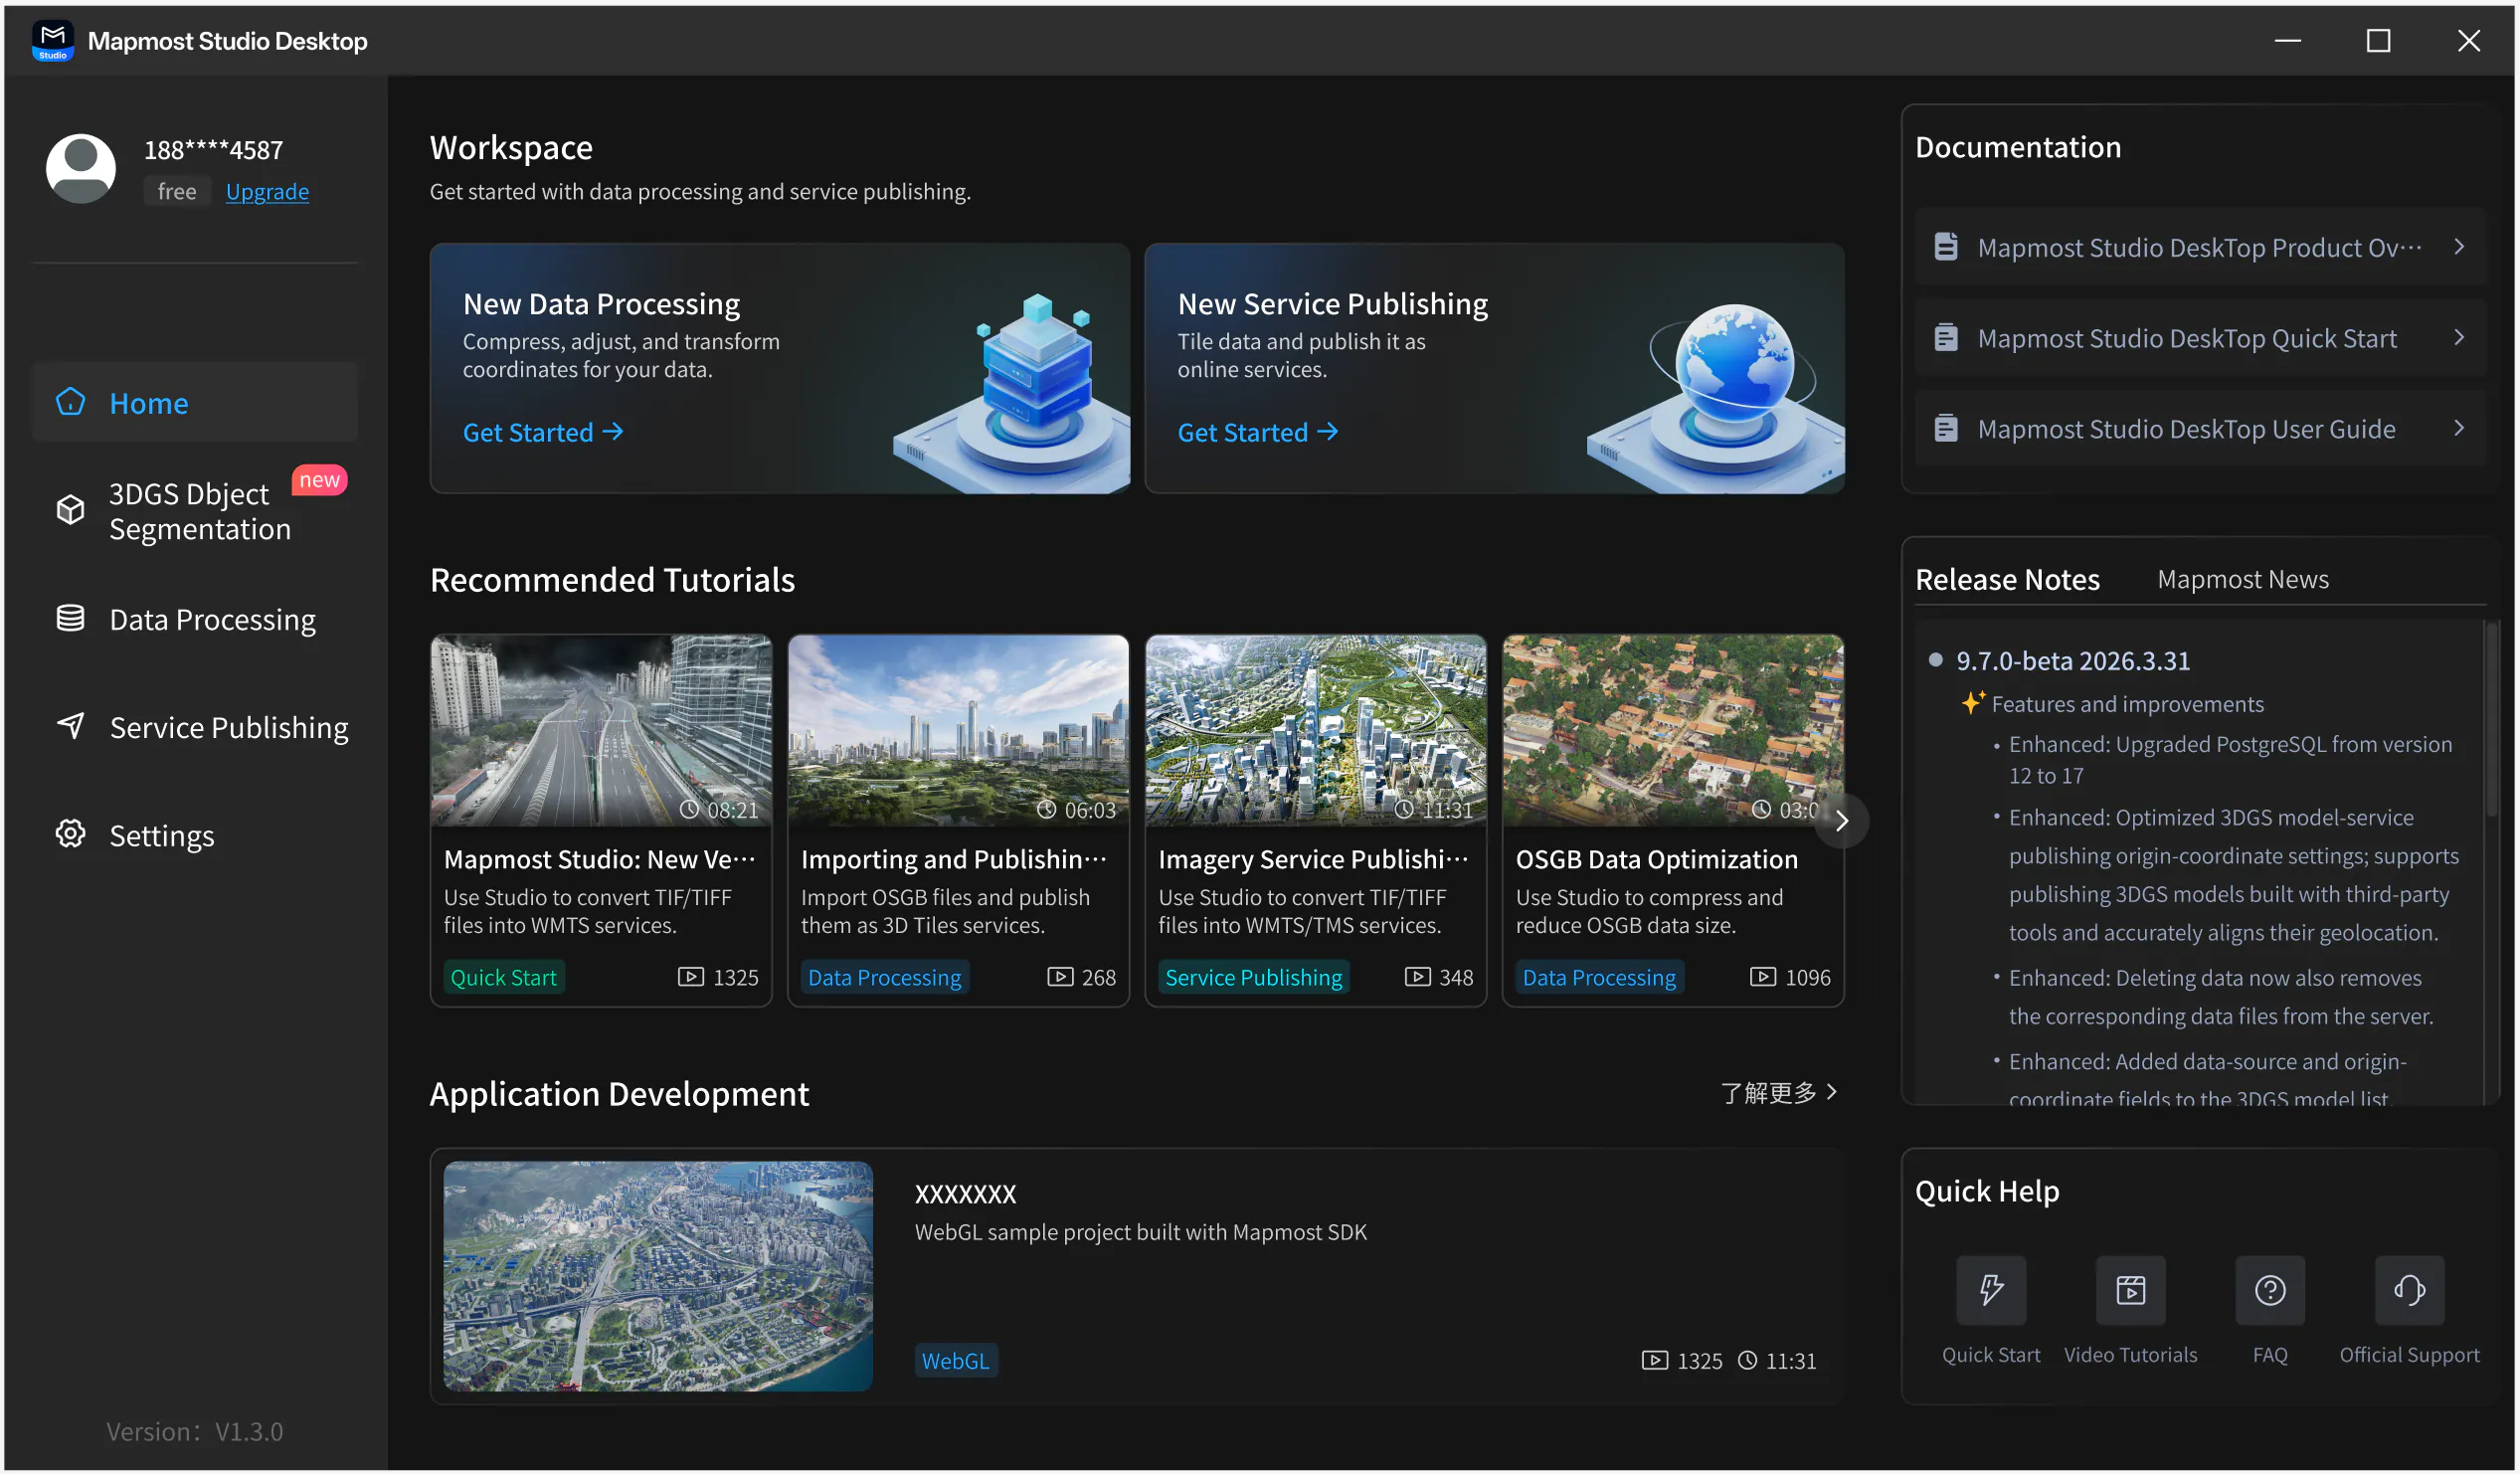Viewport: 2520px width, 1474px height.
Task: Click the Upgrade account link
Action: (267, 191)
